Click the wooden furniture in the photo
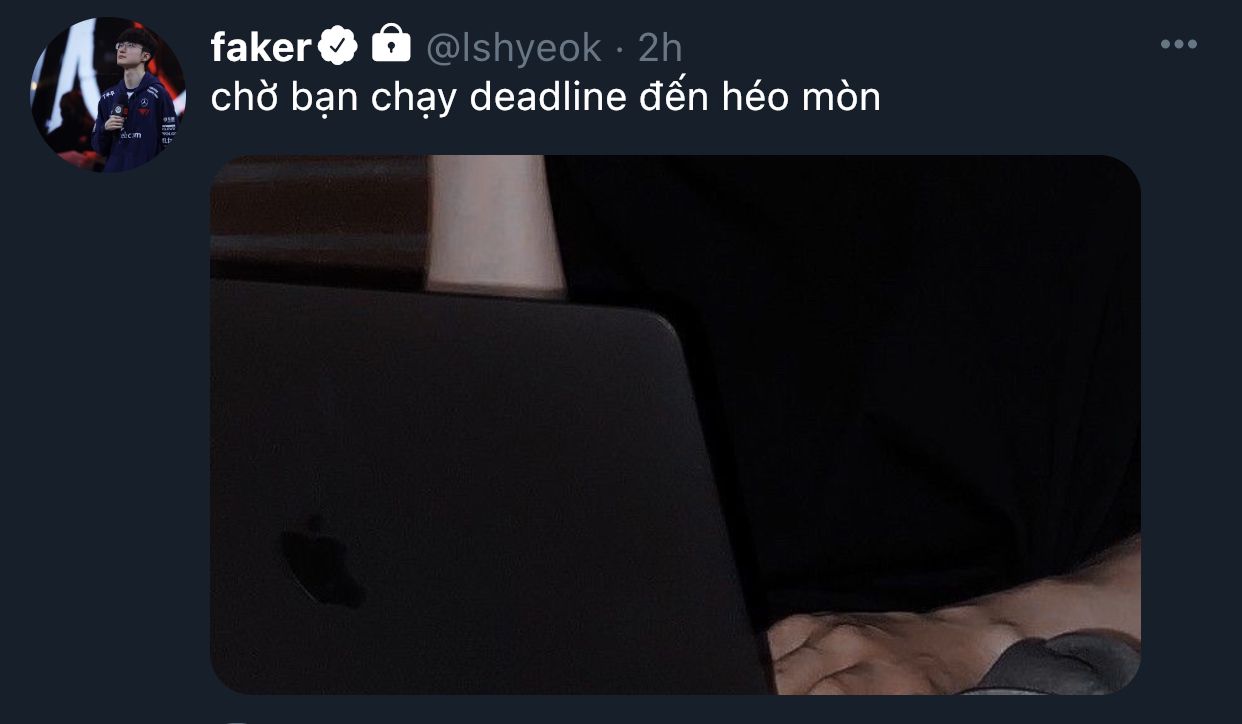Screen dimensions: 1242x724 [x=318, y=218]
